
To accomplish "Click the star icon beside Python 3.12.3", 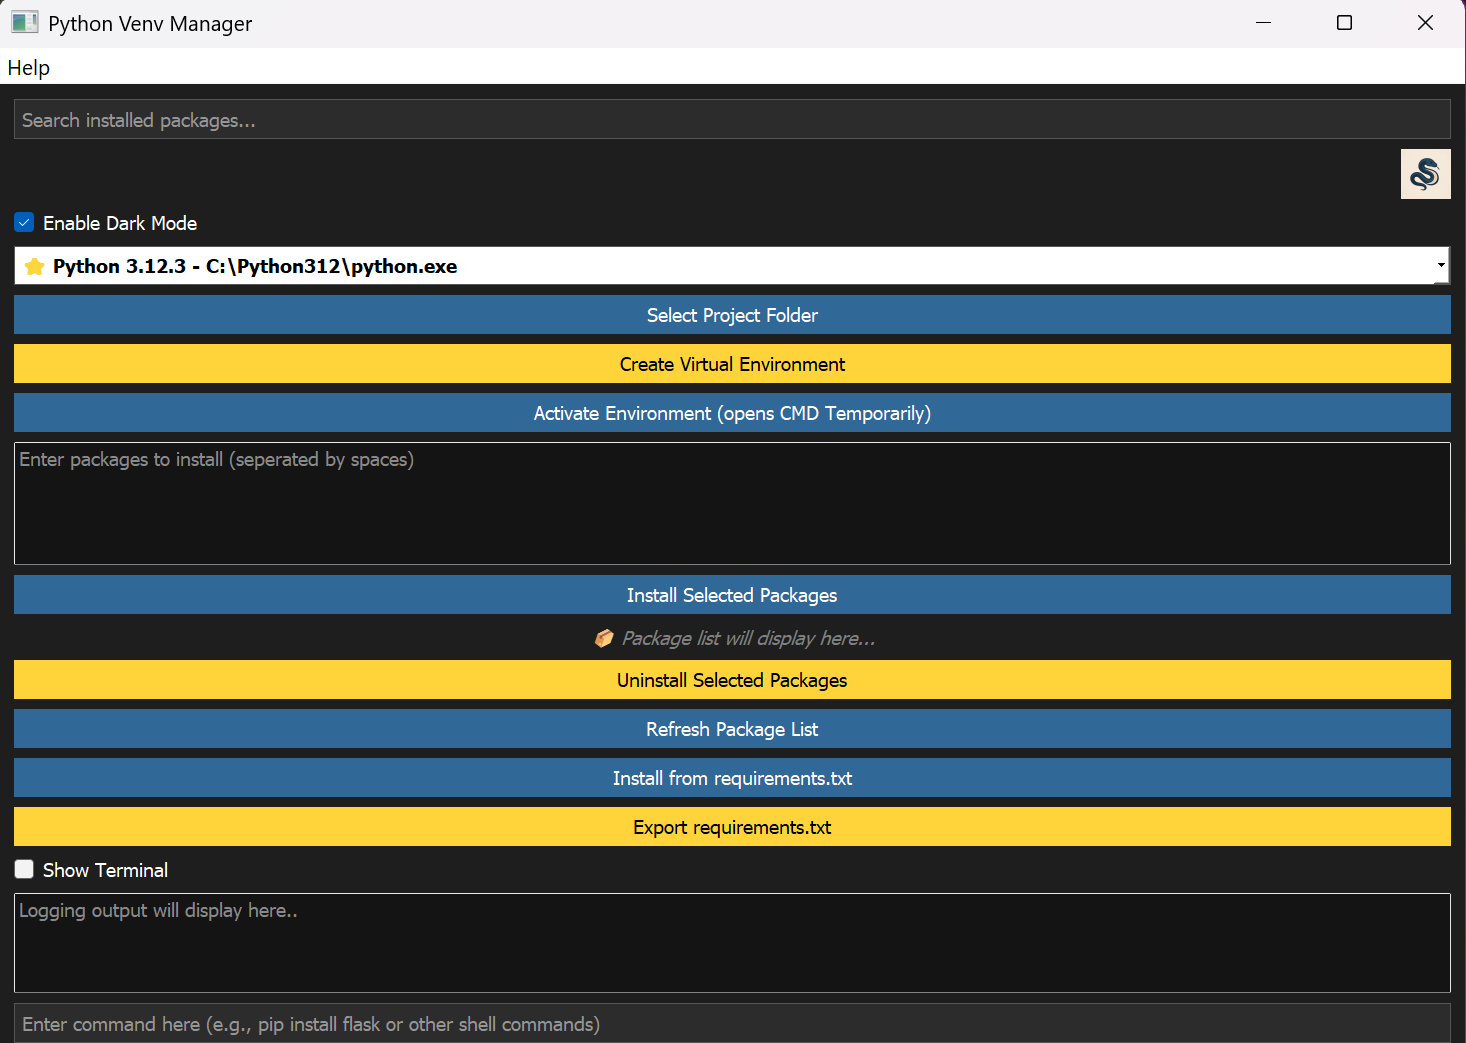I will 34,266.
